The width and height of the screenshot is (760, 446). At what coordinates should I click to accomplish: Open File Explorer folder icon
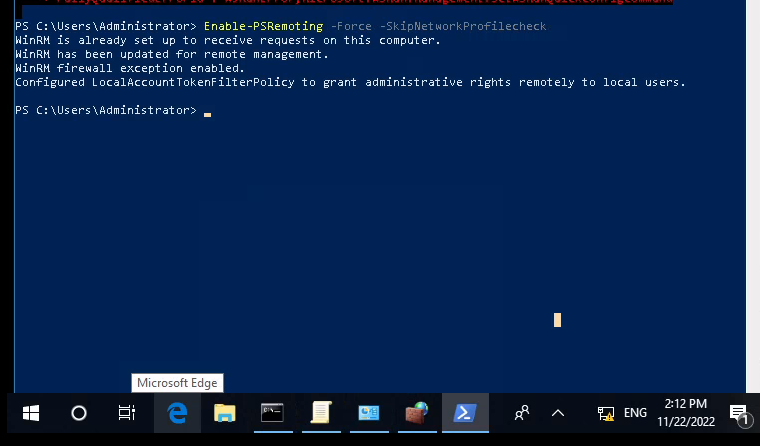[x=225, y=413]
